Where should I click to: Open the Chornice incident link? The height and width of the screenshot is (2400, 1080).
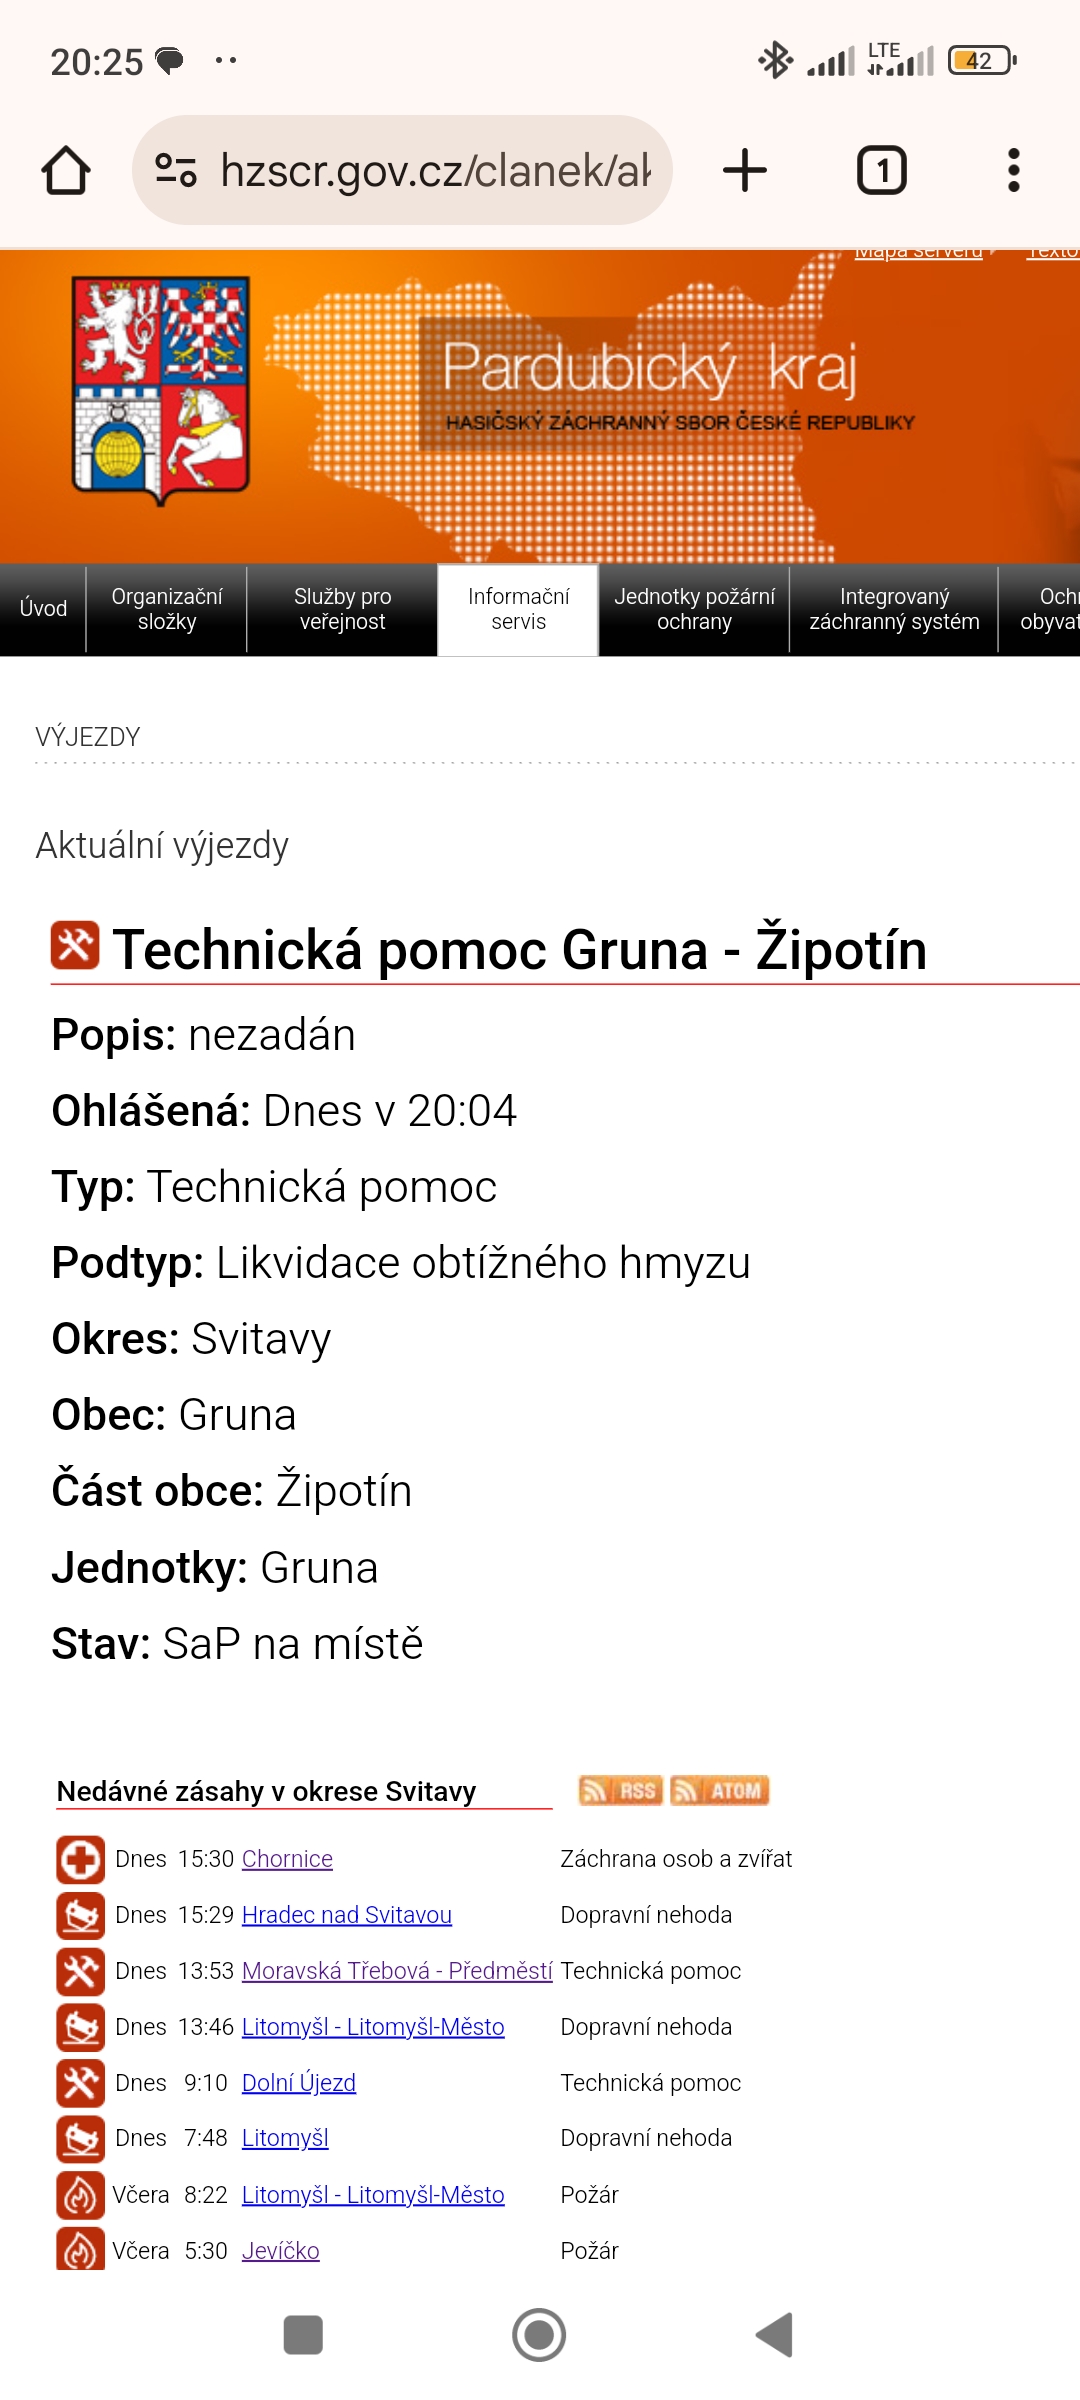(x=287, y=1859)
